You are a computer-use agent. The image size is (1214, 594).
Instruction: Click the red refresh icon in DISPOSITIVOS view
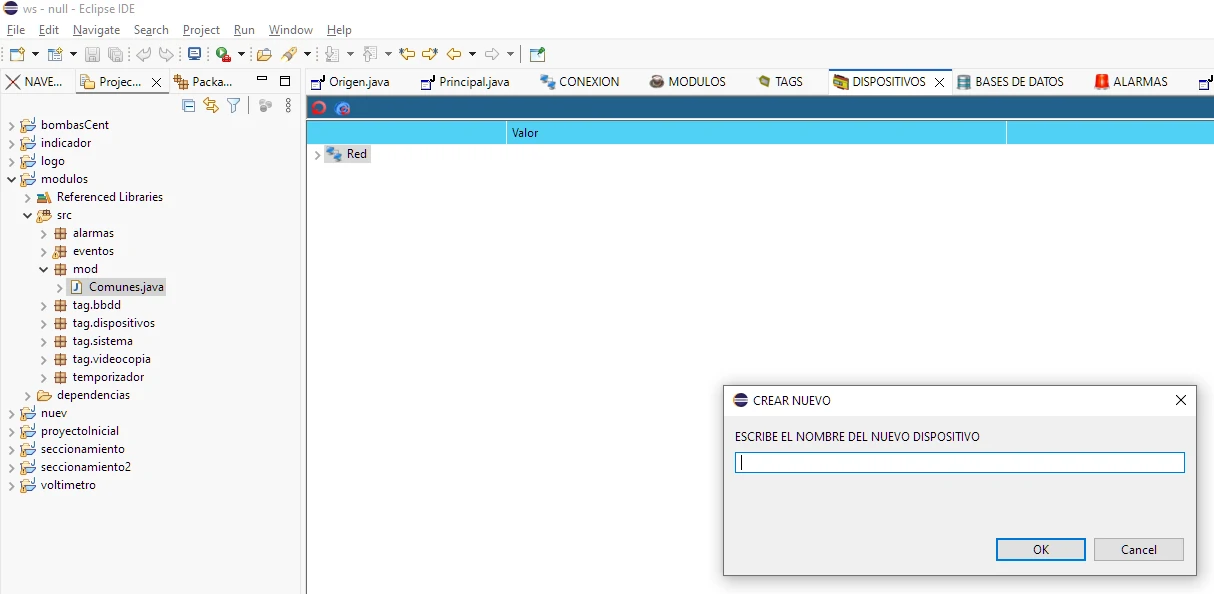[x=318, y=107]
